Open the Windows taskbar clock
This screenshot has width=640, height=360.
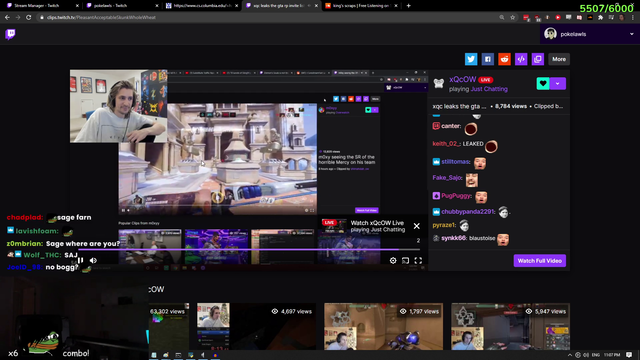tap(611, 355)
